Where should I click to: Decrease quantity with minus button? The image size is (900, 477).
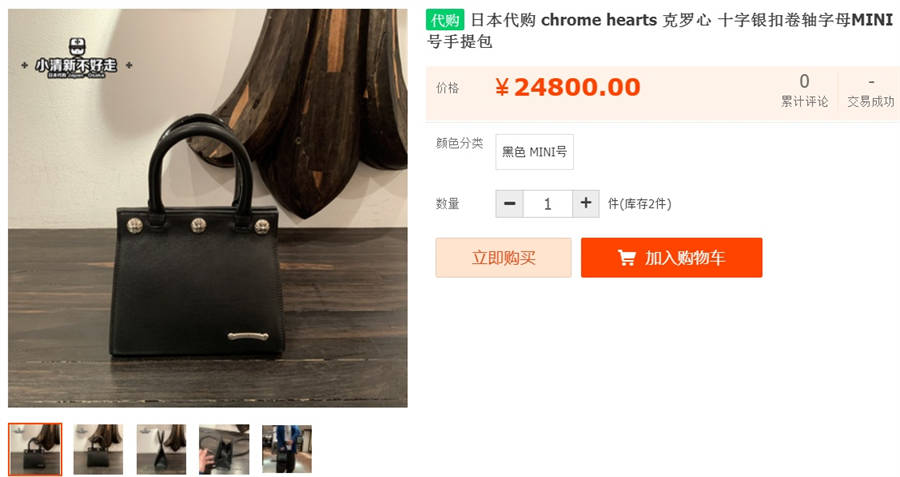509,204
